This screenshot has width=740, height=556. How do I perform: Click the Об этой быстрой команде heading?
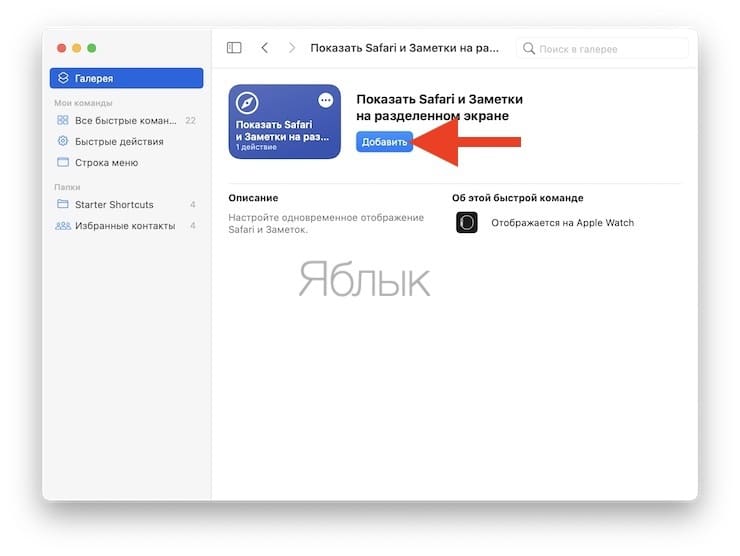tap(518, 198)
